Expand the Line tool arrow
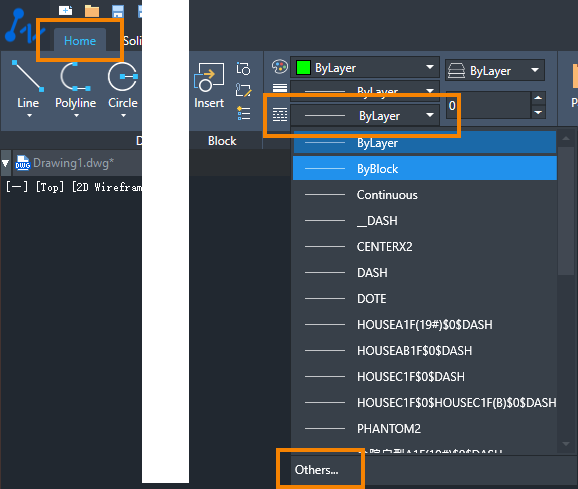 point(29,116)
